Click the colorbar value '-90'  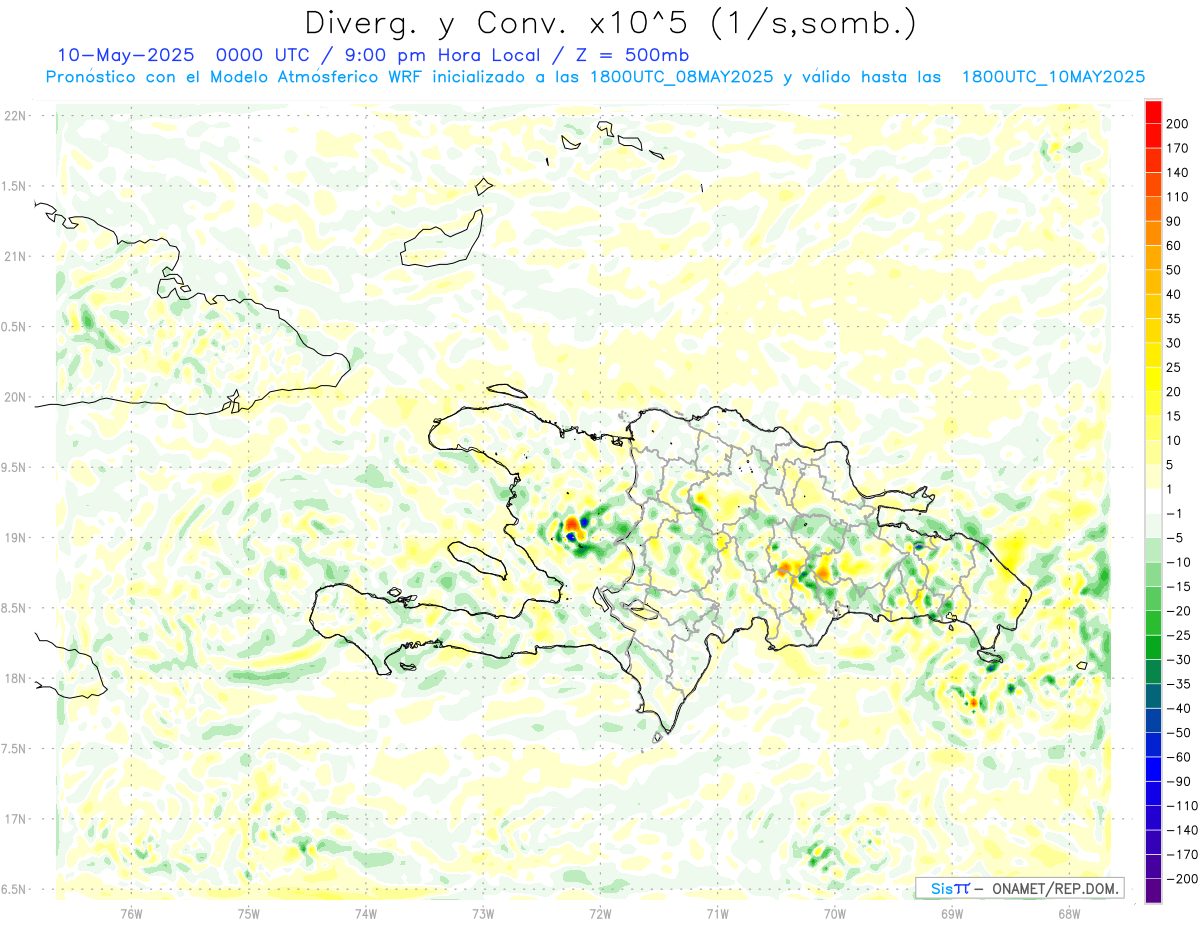point(1177,782)
